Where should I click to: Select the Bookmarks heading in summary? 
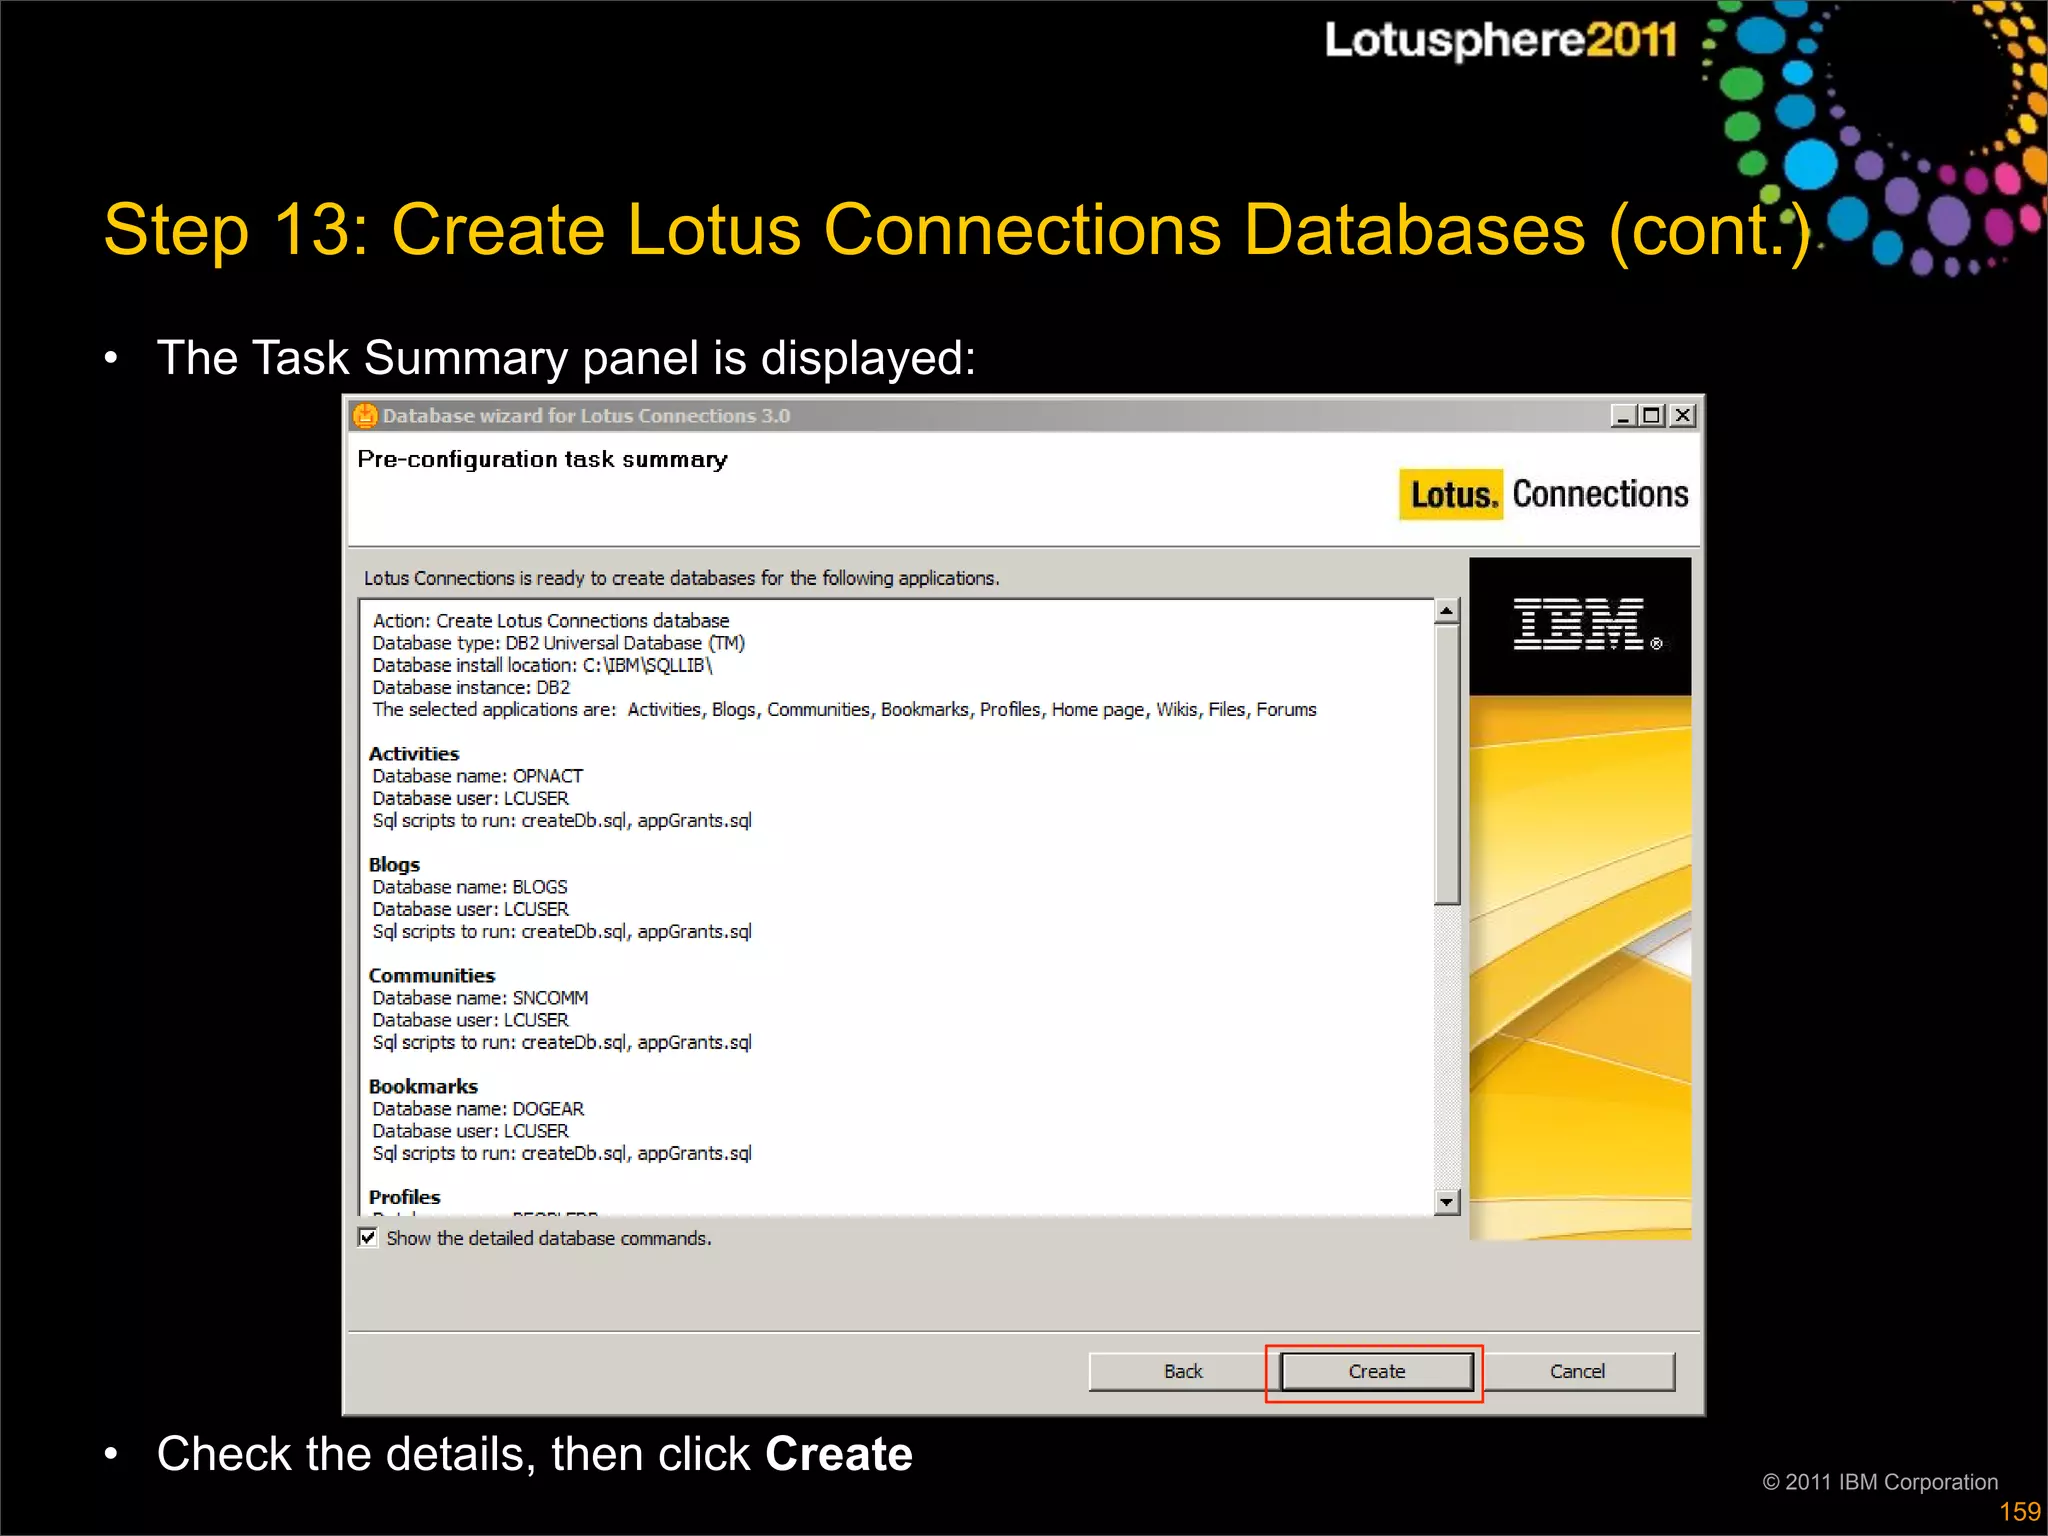point(423,1087)
